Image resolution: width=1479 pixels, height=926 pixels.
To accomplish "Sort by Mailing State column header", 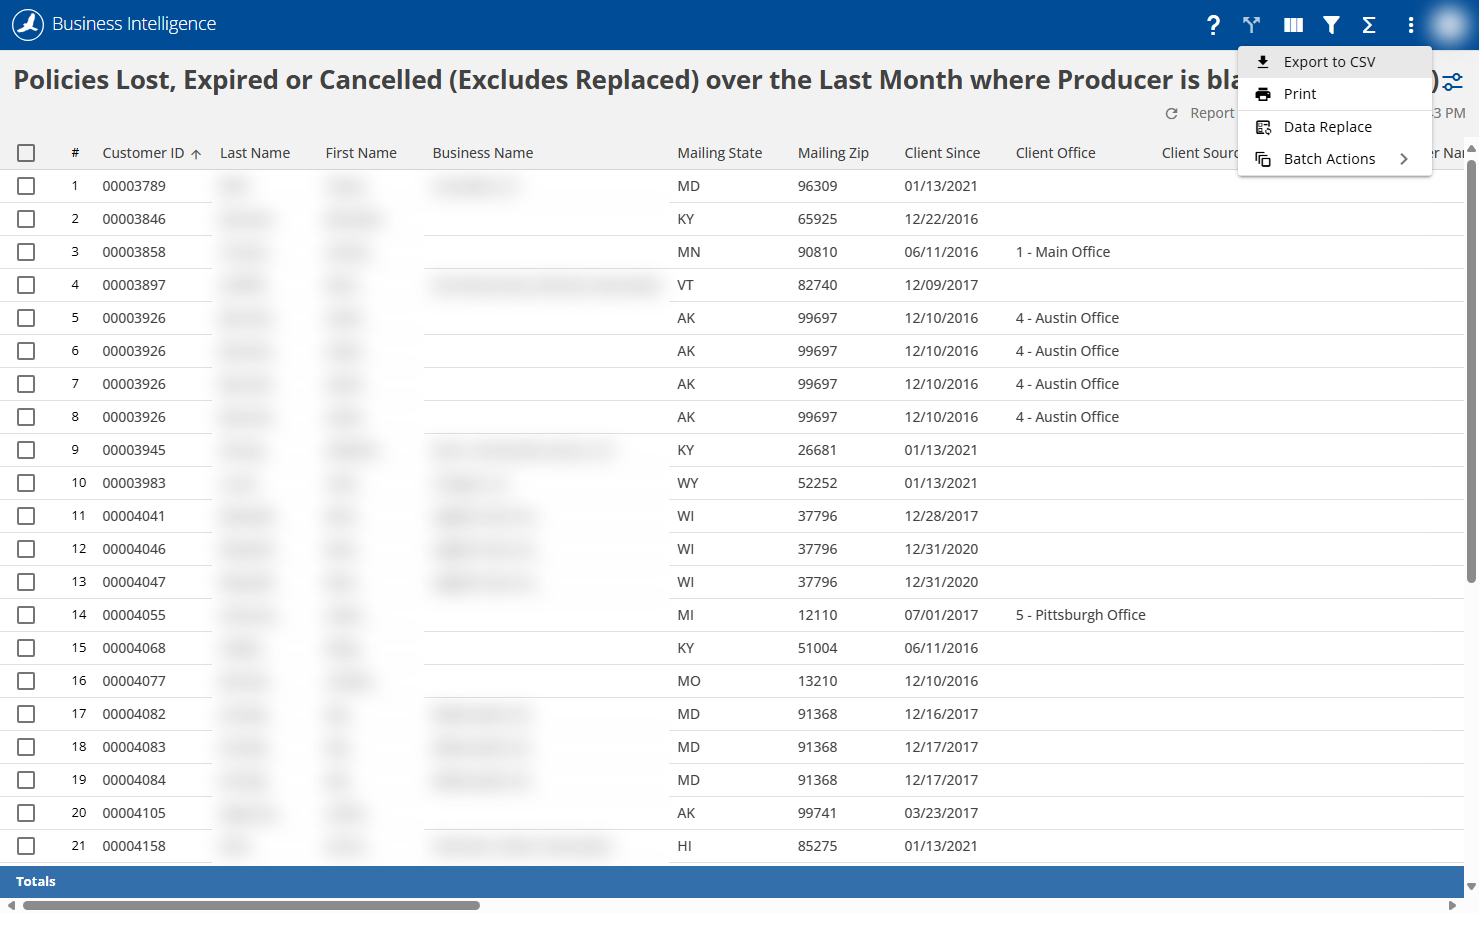I will [720, 153].
